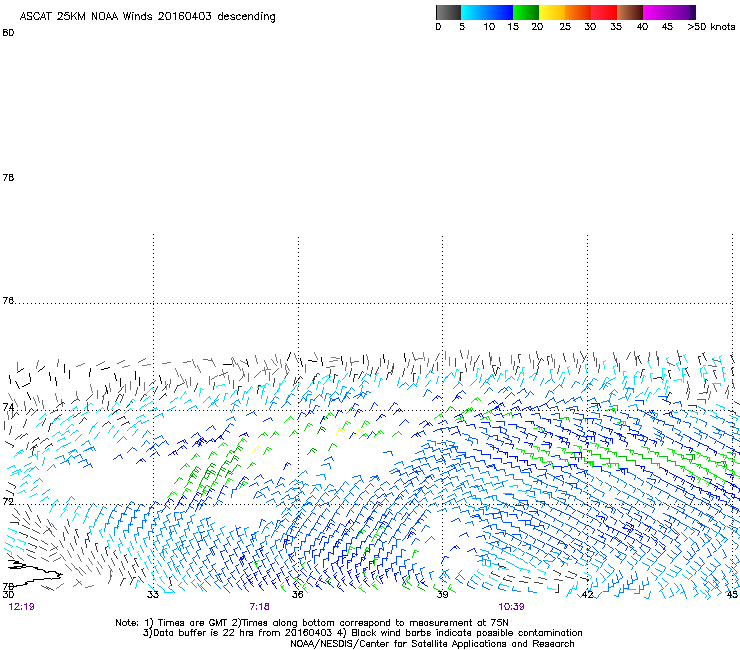
Task: Click the longitude label '42' on the bottom axis
Action: coord(587,594)
